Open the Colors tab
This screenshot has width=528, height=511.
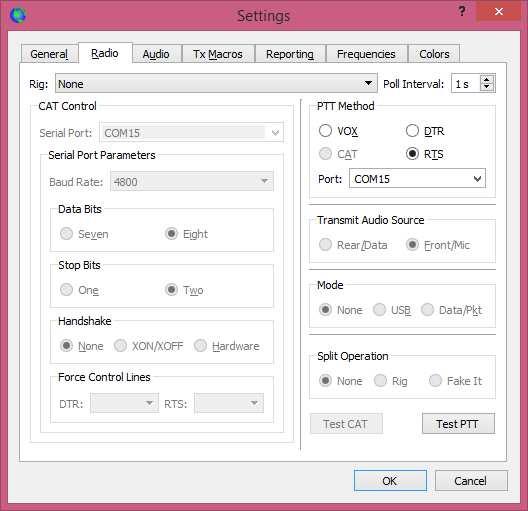tap(434, 54)
